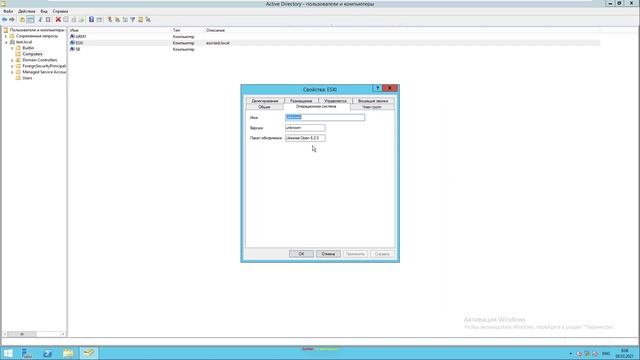Screen dimensions: 640x360
Task: Click the Пакет обновления field
Action: point(305,138)
